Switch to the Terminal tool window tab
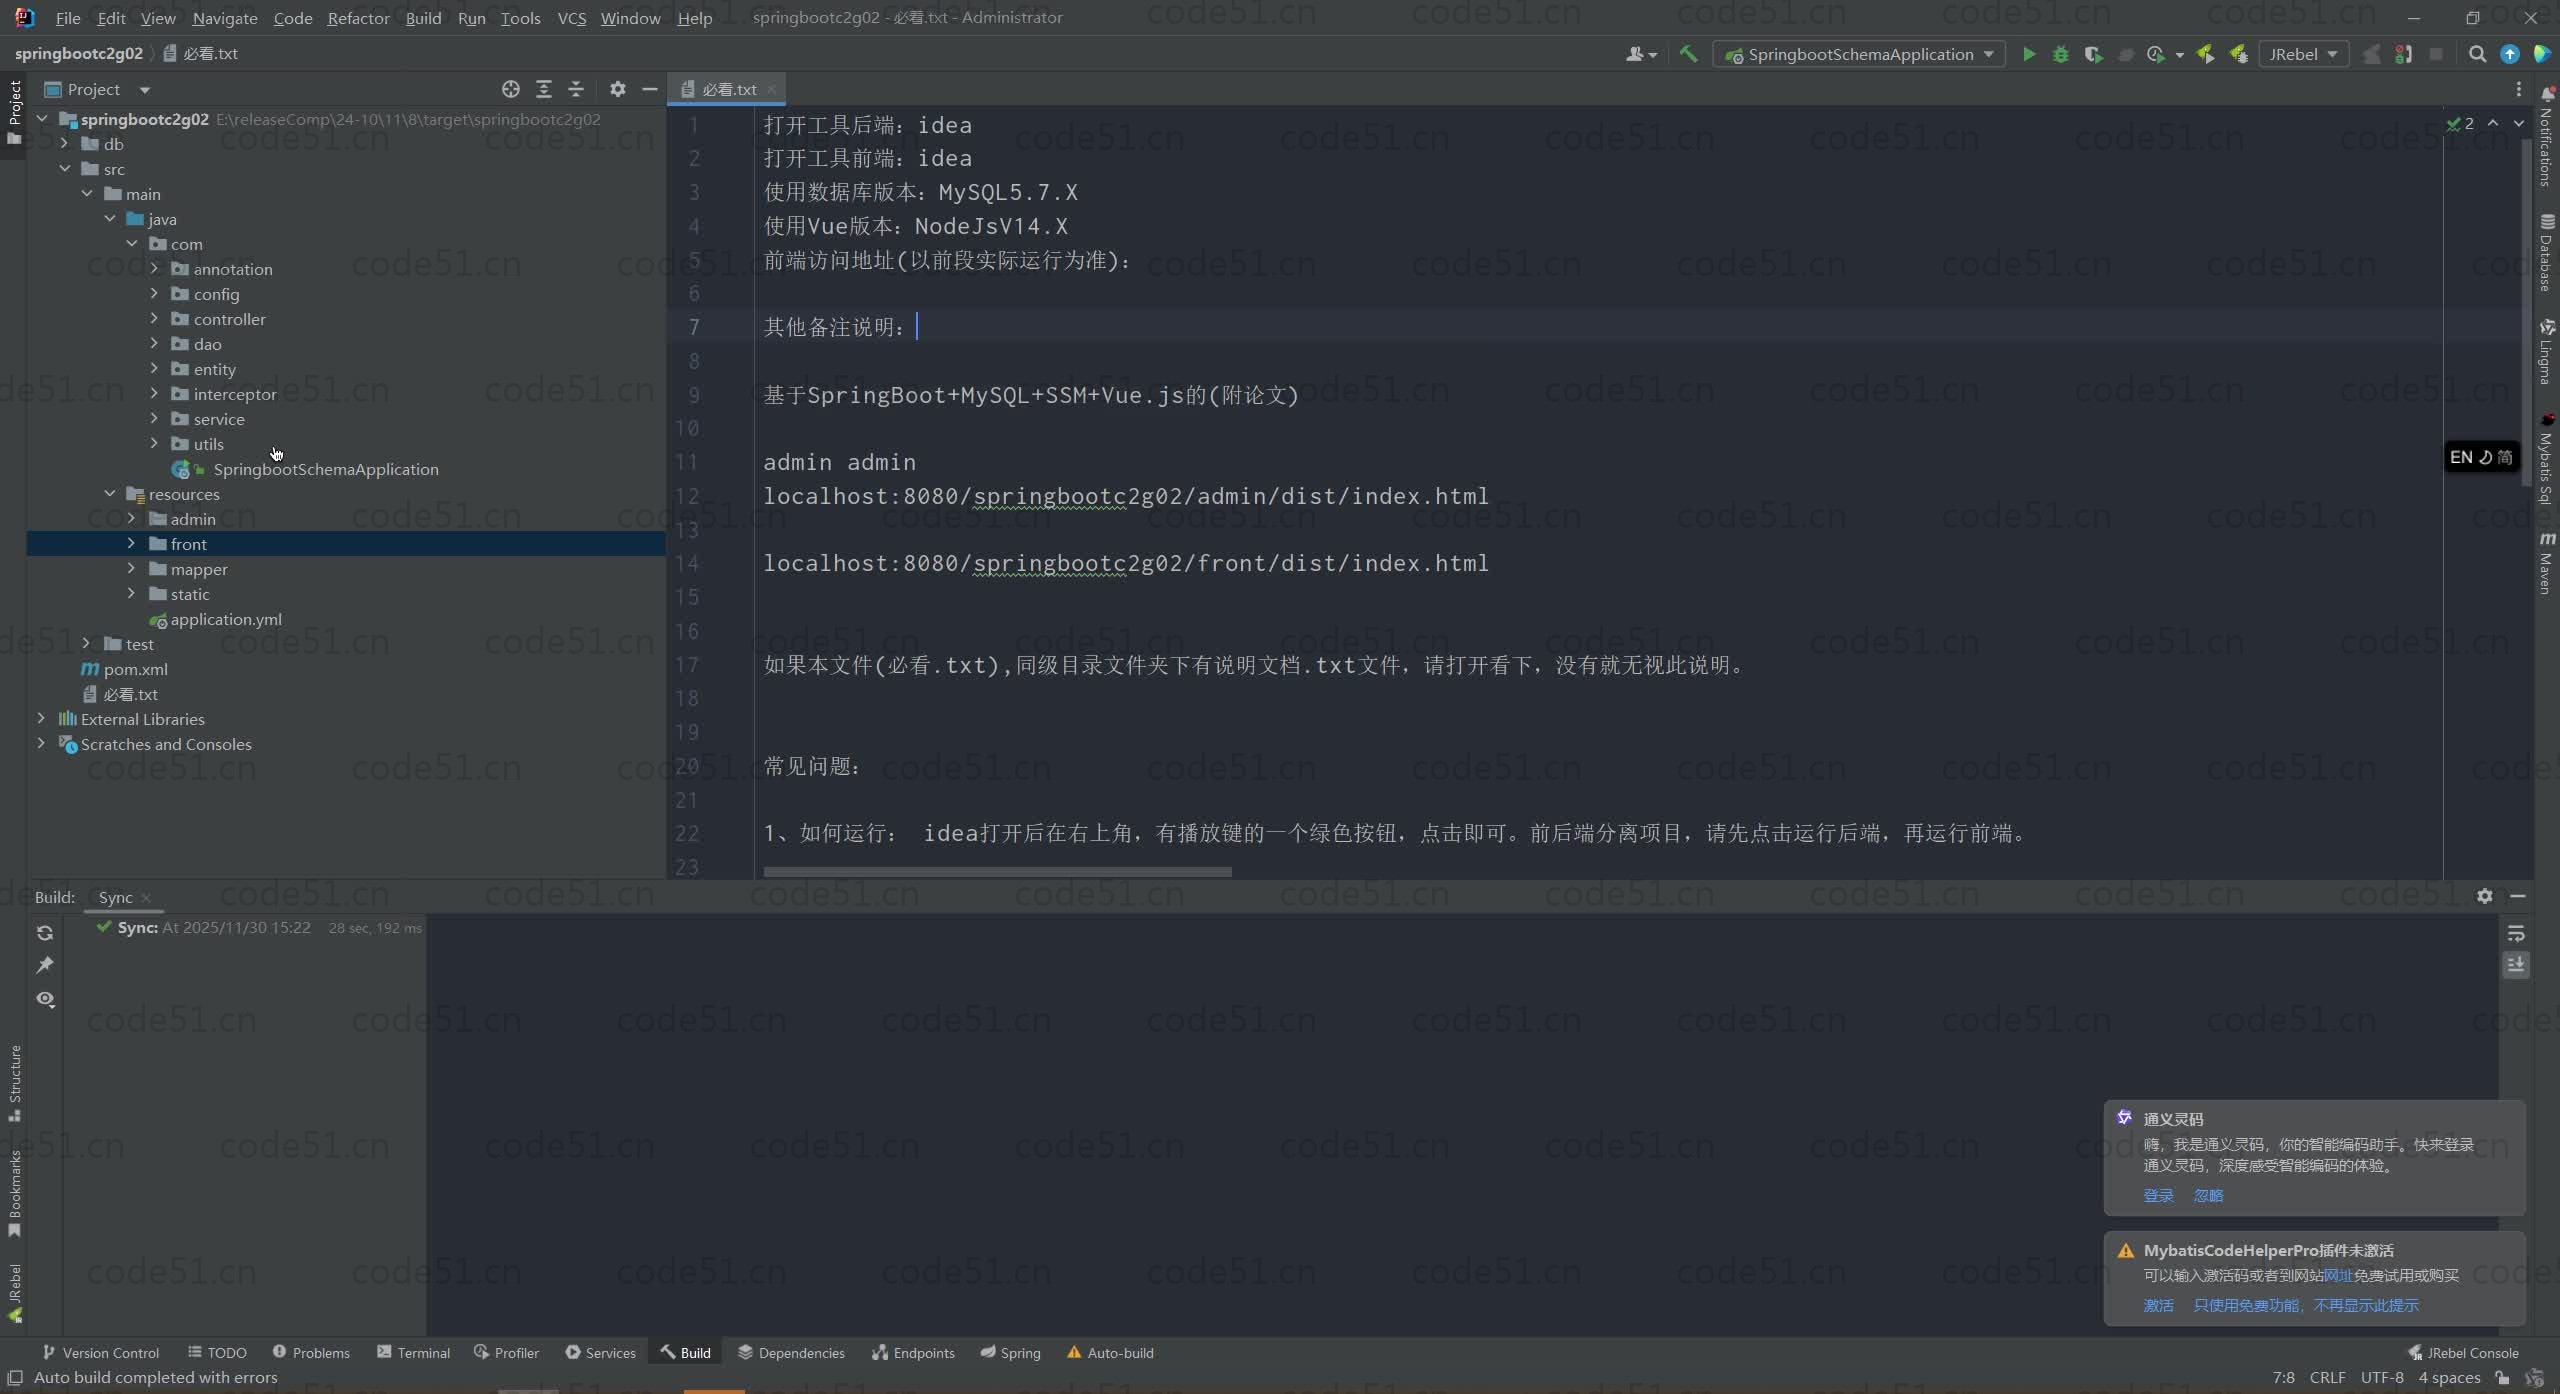This screenshot has height=1394, width=2560. click(x=413, y=1352)
